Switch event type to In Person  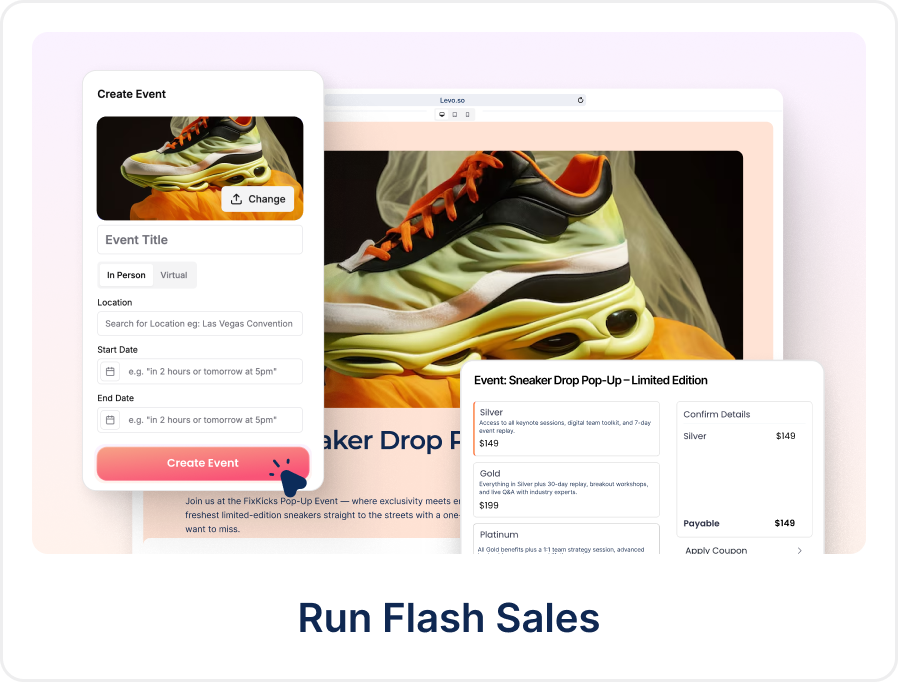click(x=126, y=275)
